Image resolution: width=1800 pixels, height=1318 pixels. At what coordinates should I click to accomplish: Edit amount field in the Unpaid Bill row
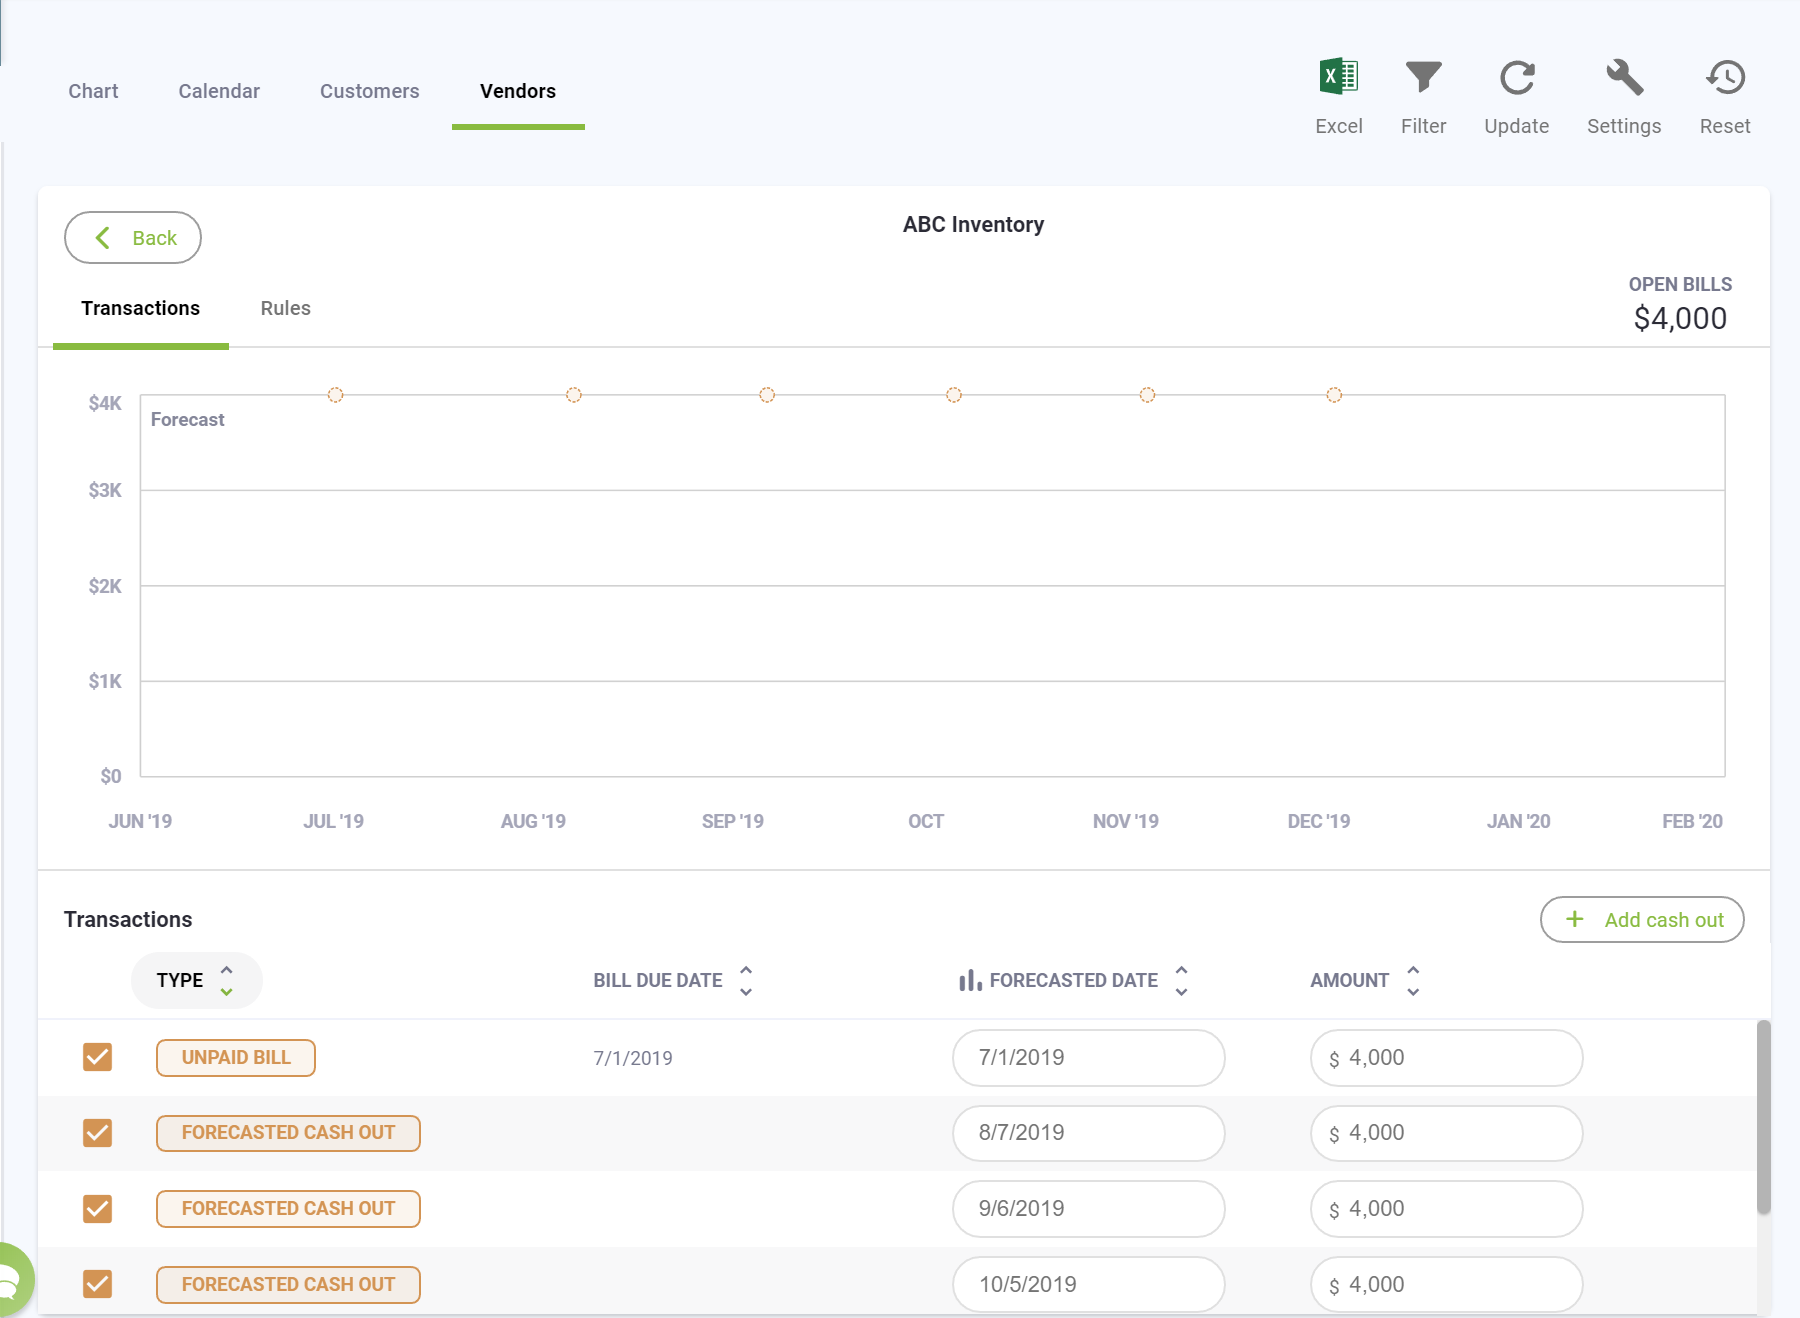(1447, 1058)
